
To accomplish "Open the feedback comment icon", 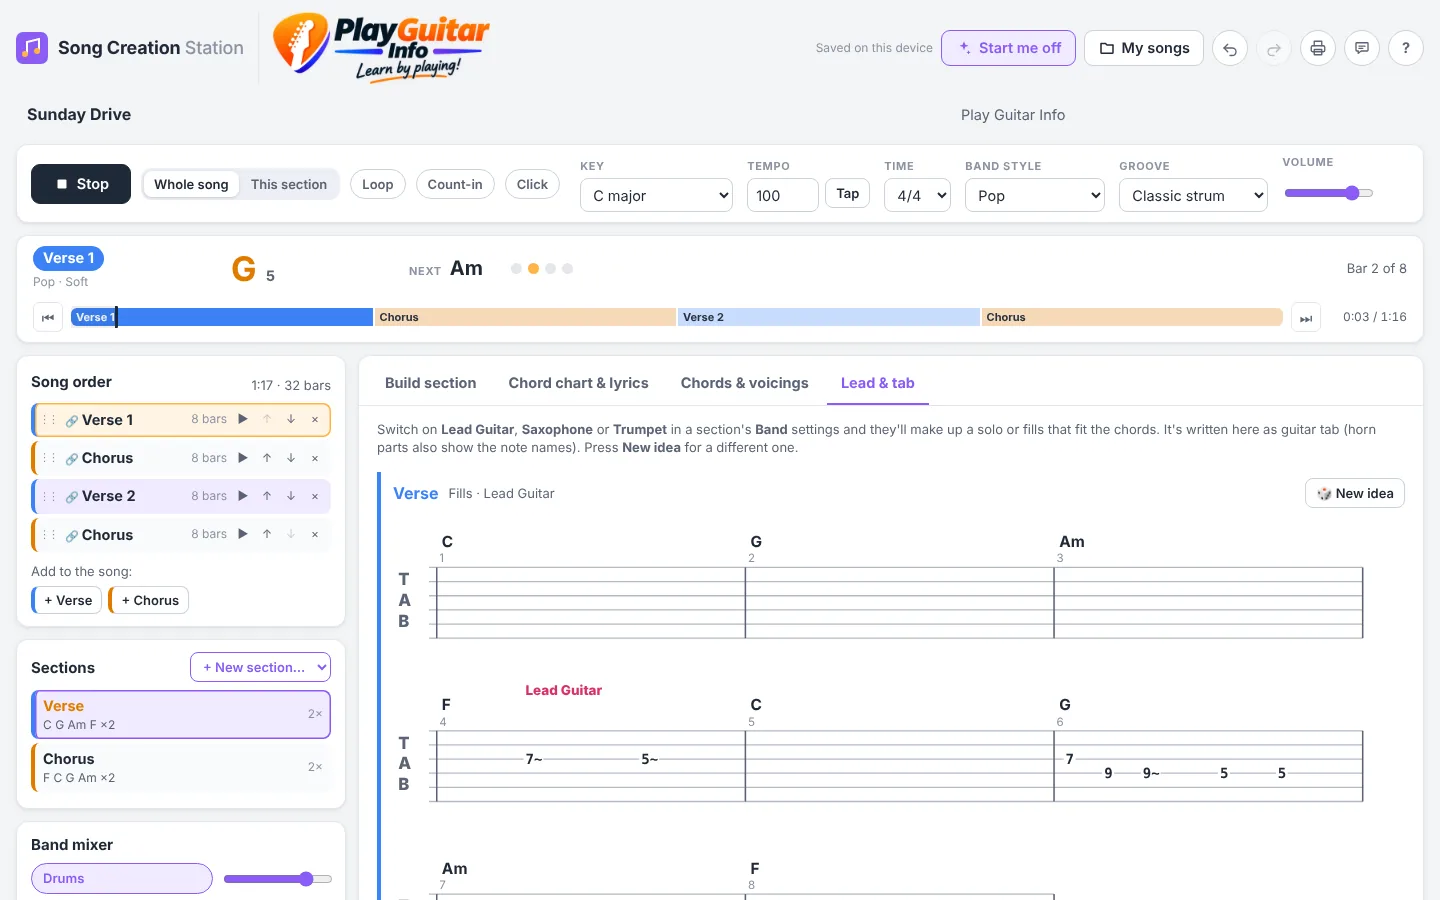I will click(x=1362, y=48).
